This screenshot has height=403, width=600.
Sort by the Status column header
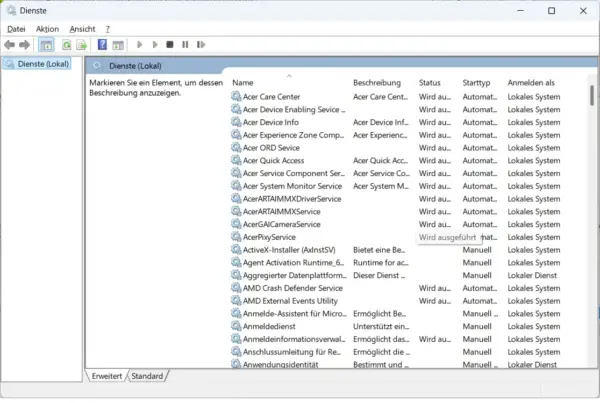[x=429, y=83]
